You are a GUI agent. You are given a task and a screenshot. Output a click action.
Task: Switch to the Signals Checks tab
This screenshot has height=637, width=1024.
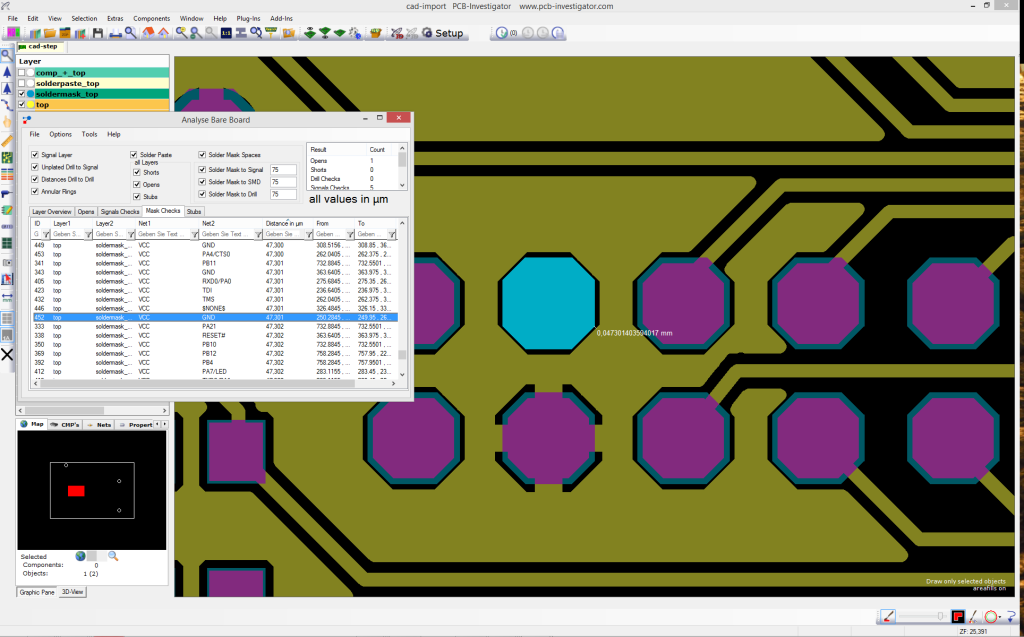click(x=120, y=212)
